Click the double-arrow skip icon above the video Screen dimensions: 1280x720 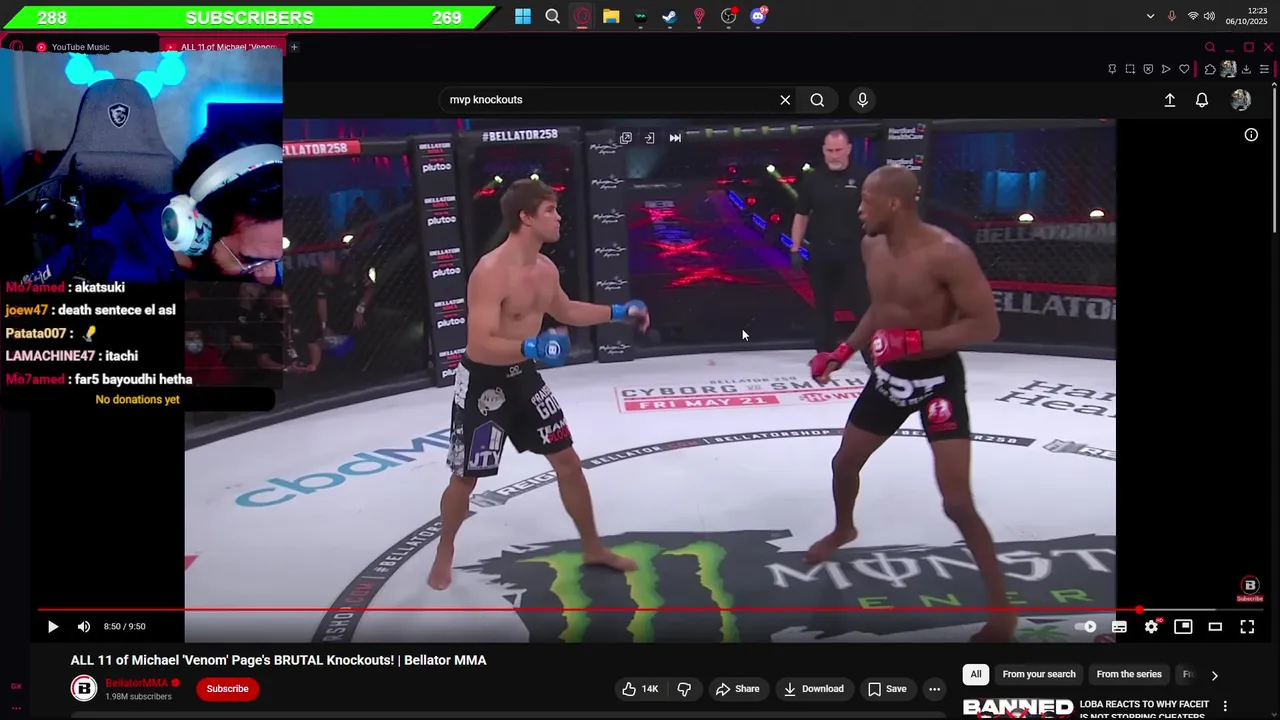tap(675, 138)
